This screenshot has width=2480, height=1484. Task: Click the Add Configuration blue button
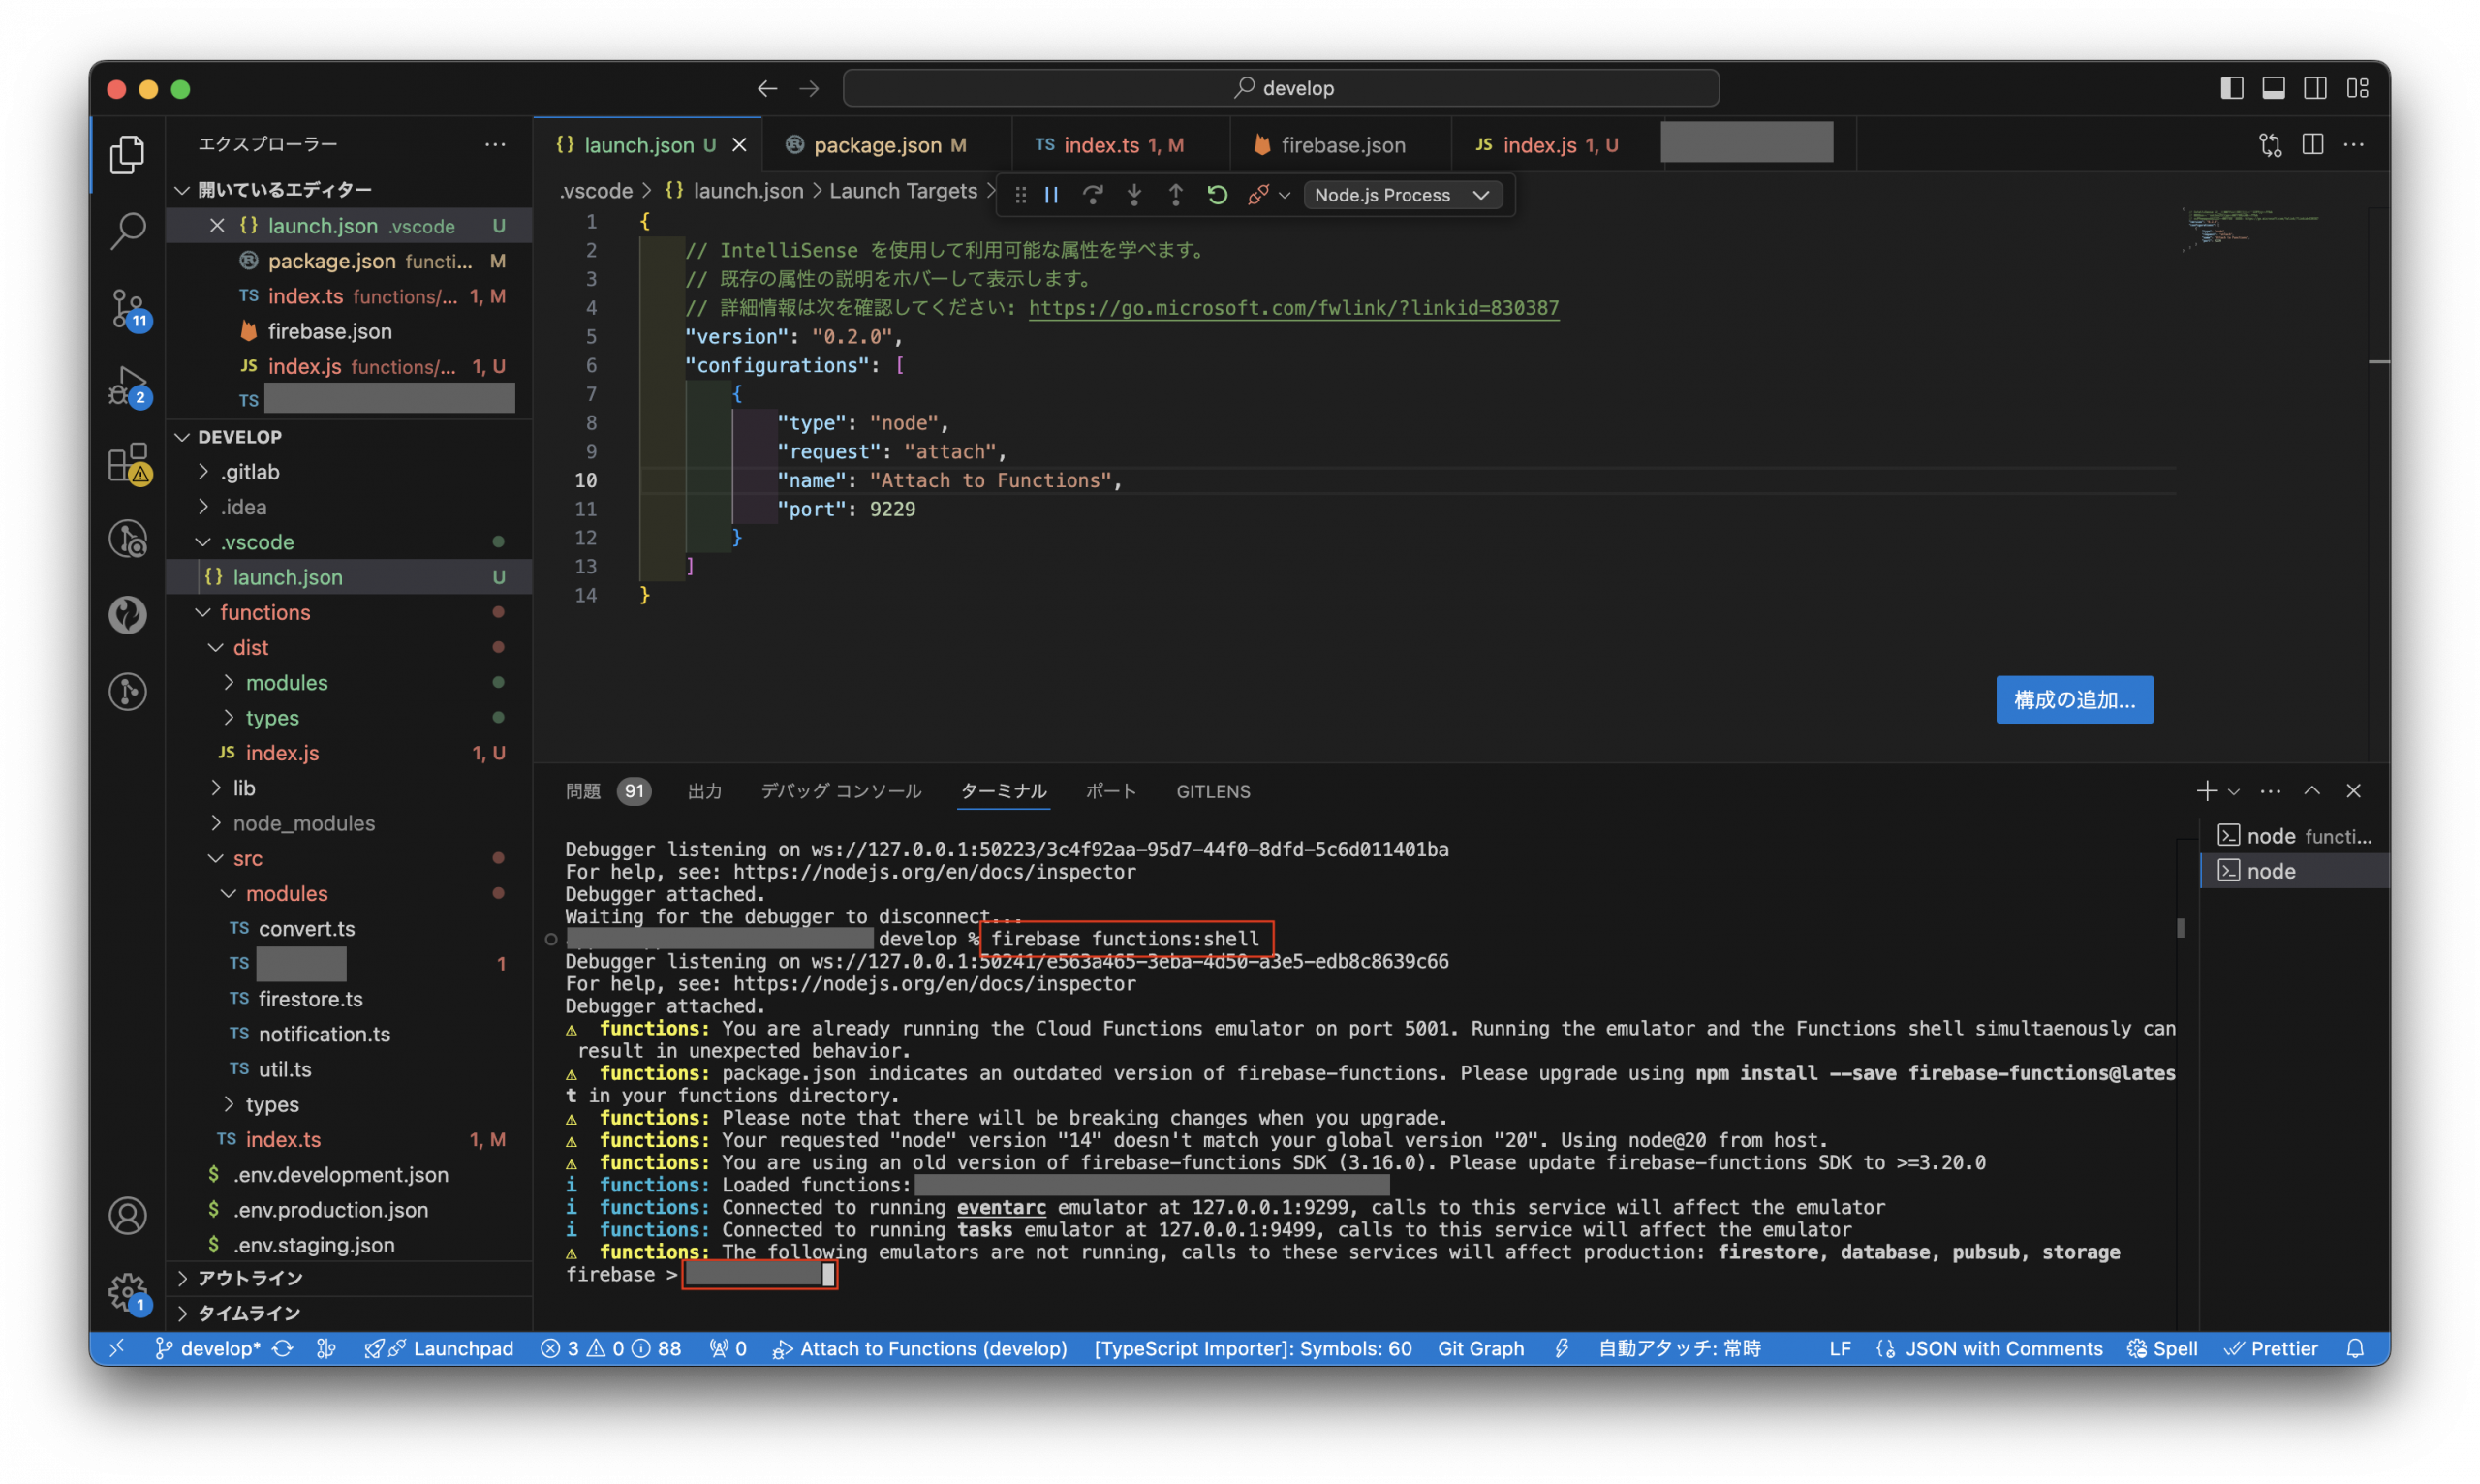[2074, 699]
